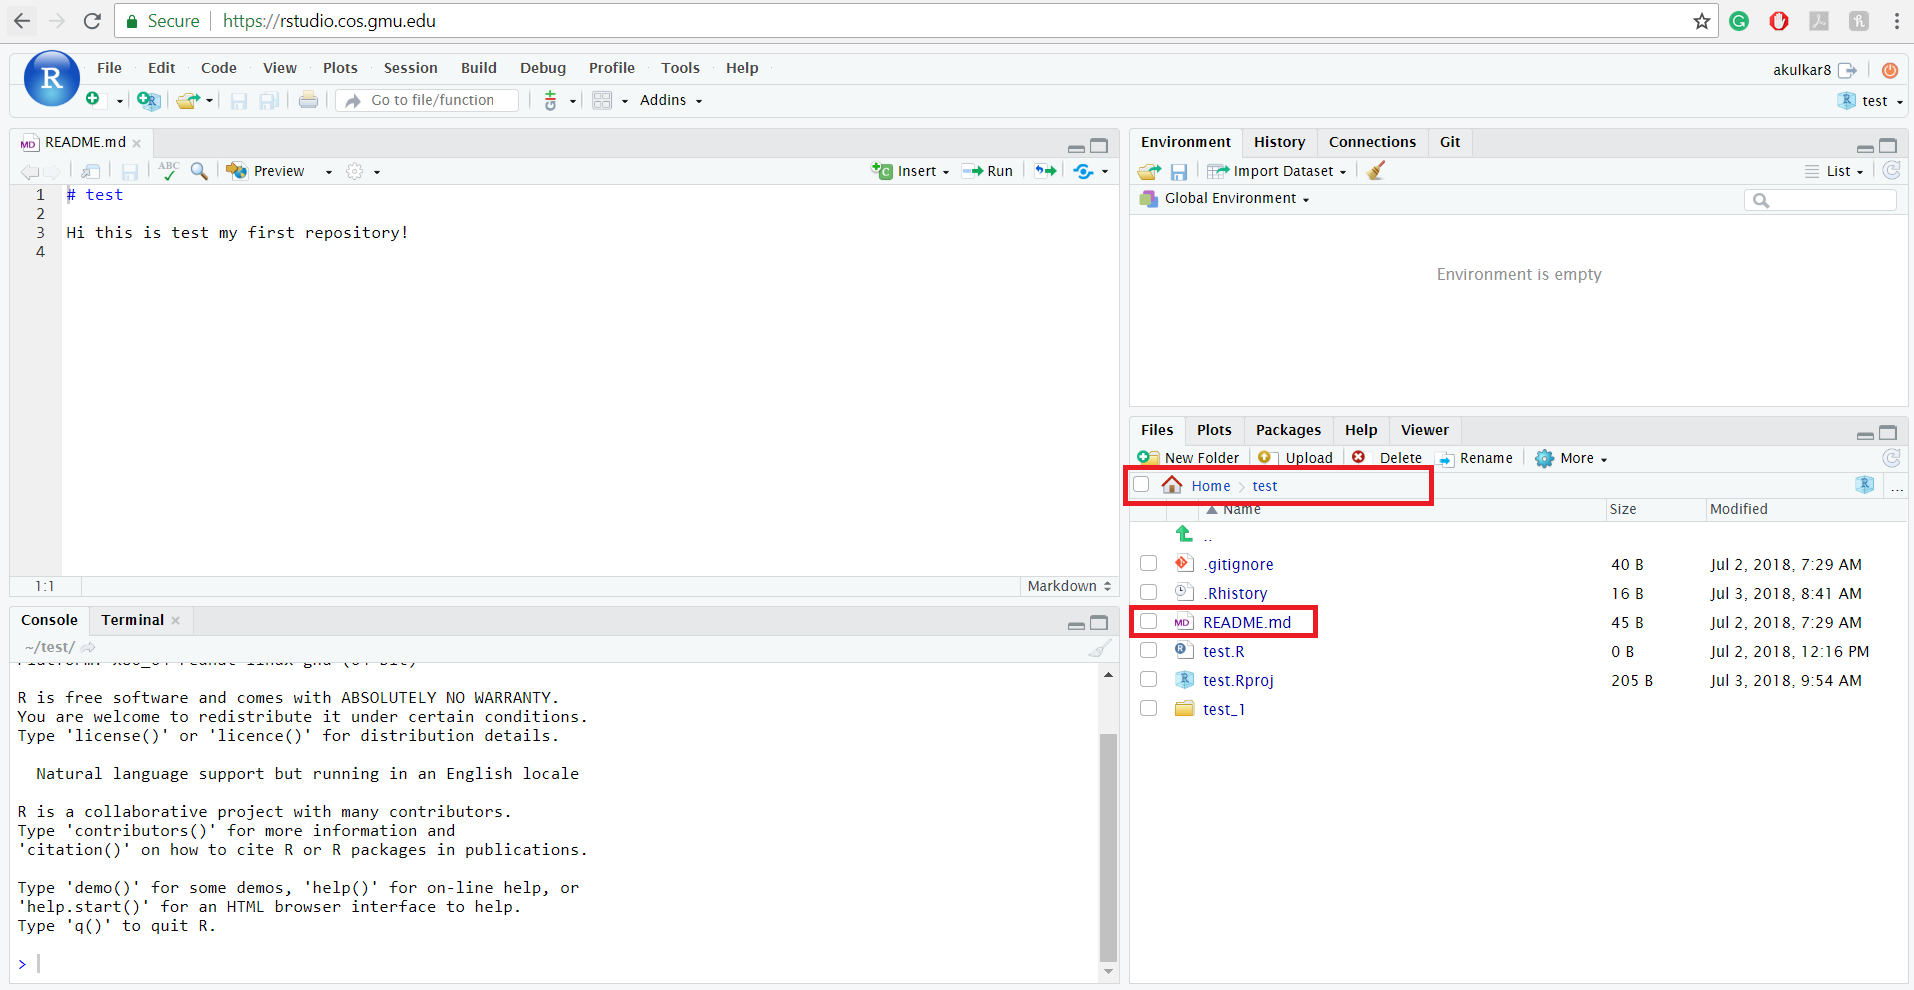
Task: Quit the session via red power icon
Action: point(1890,70)
